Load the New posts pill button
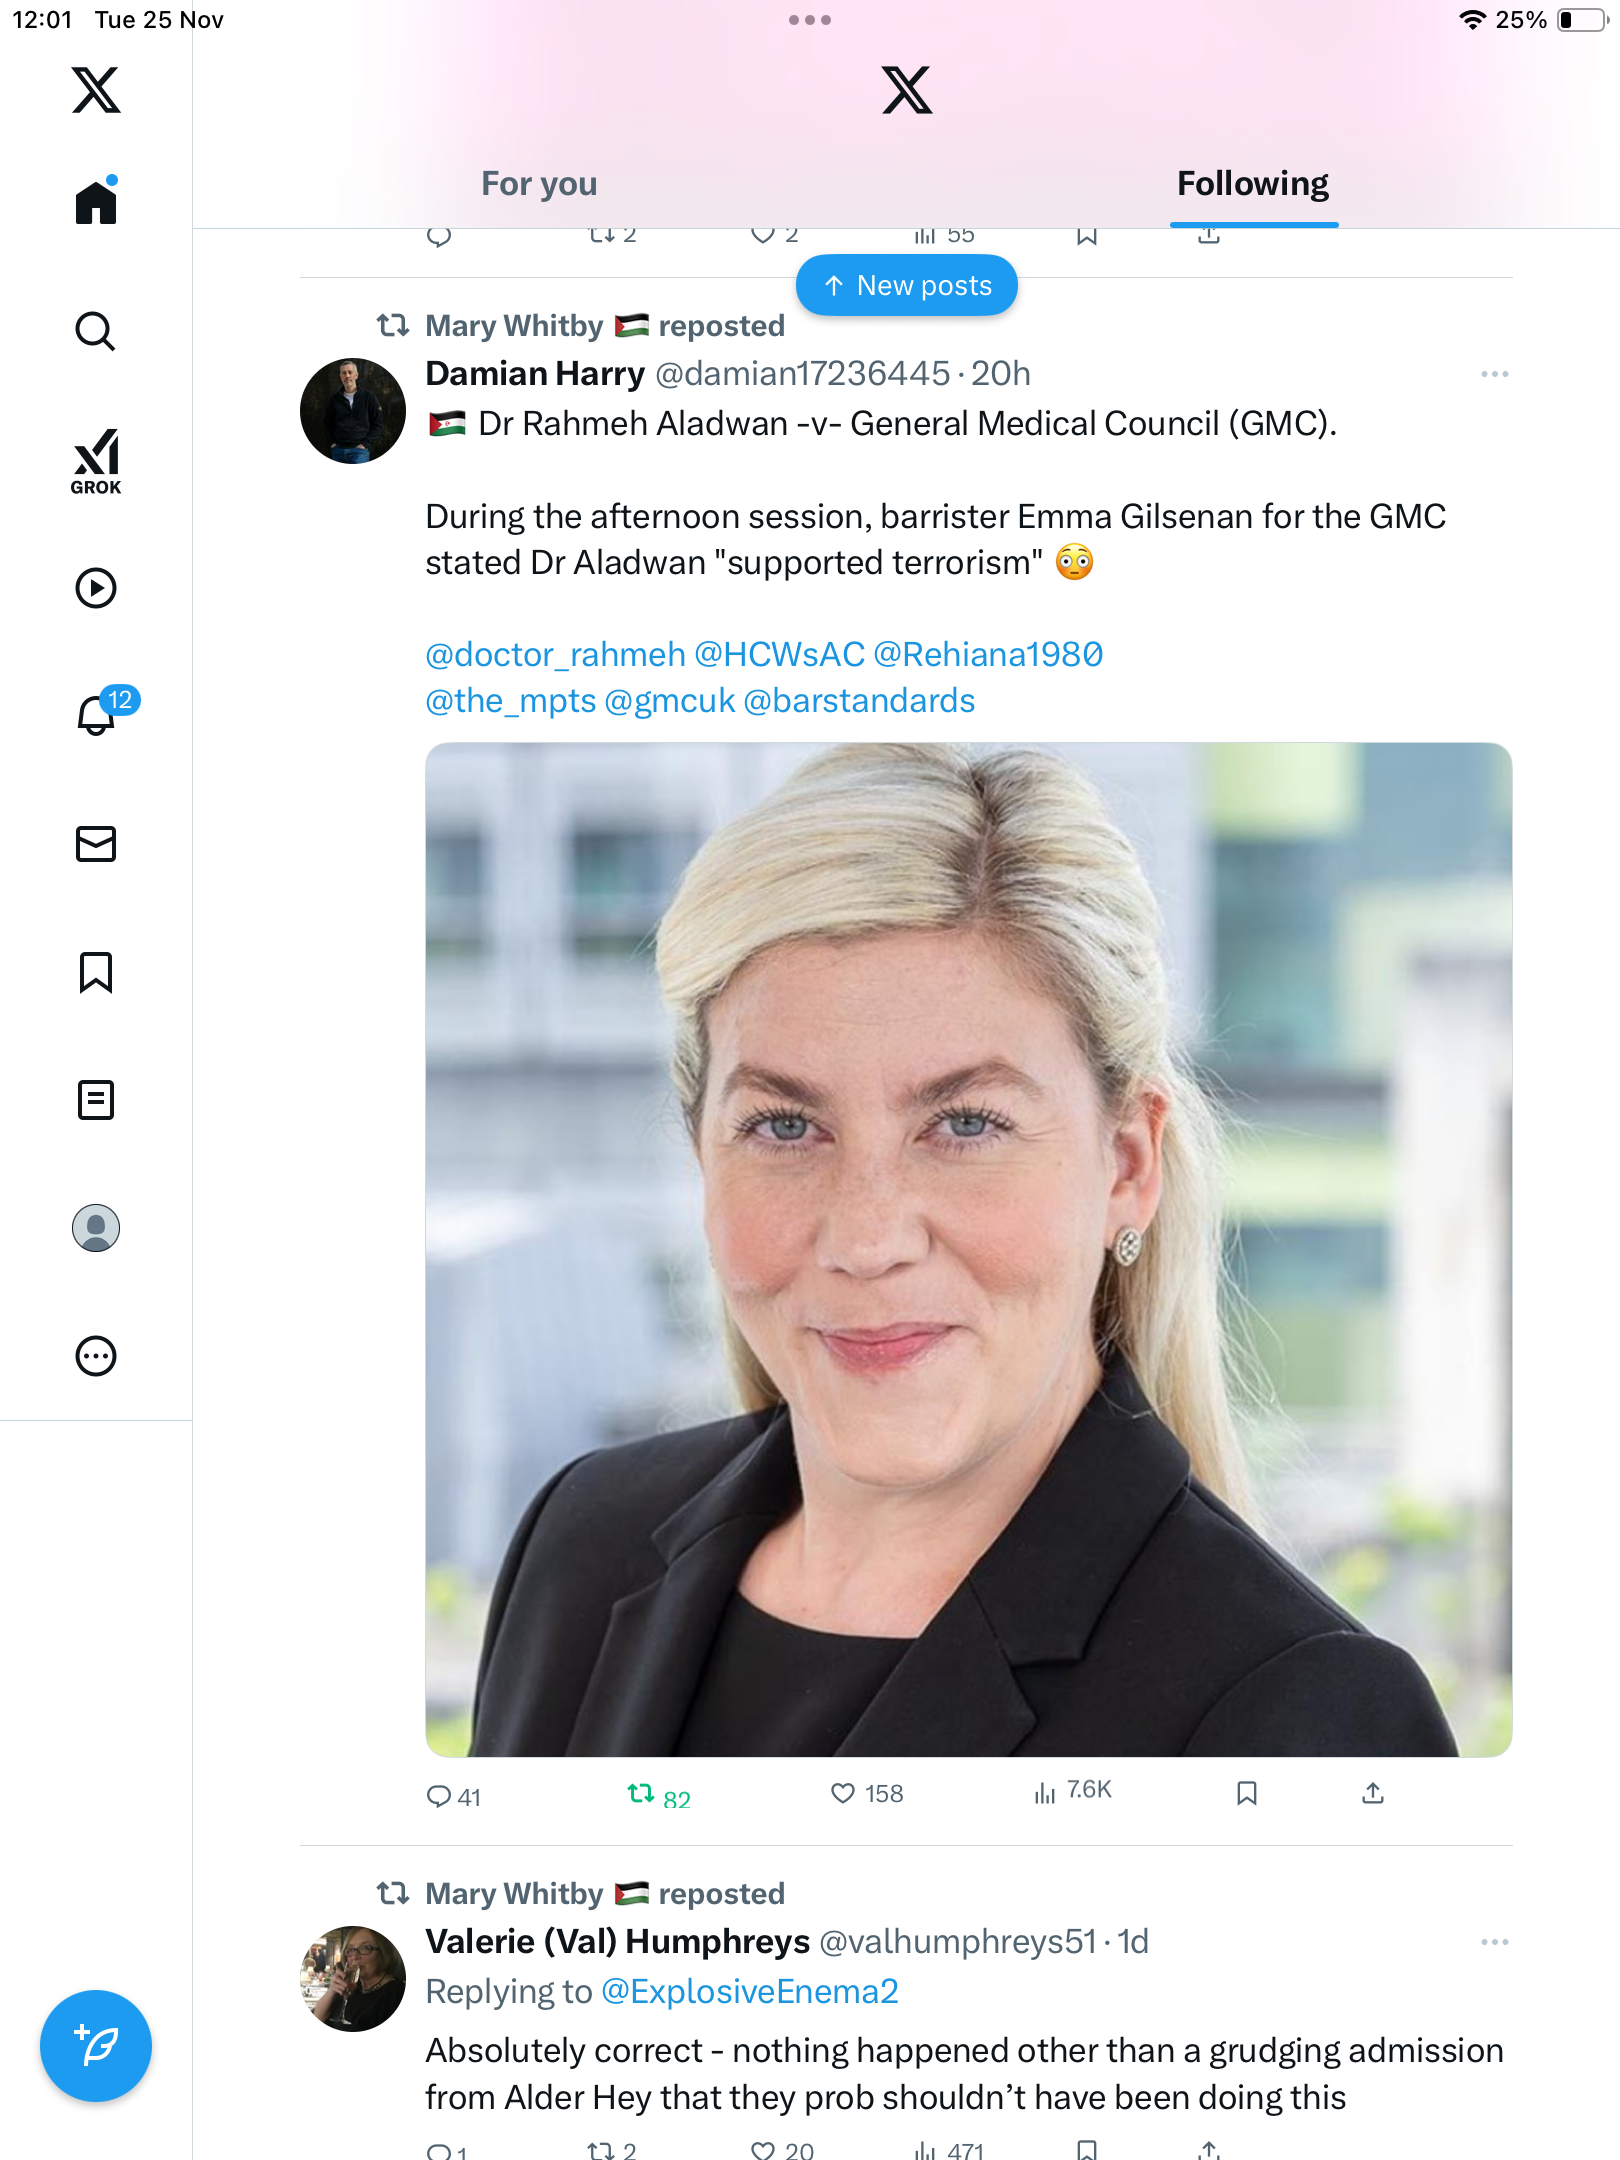The height and width of the screenshot is (2160, 1620). (907, 286)
